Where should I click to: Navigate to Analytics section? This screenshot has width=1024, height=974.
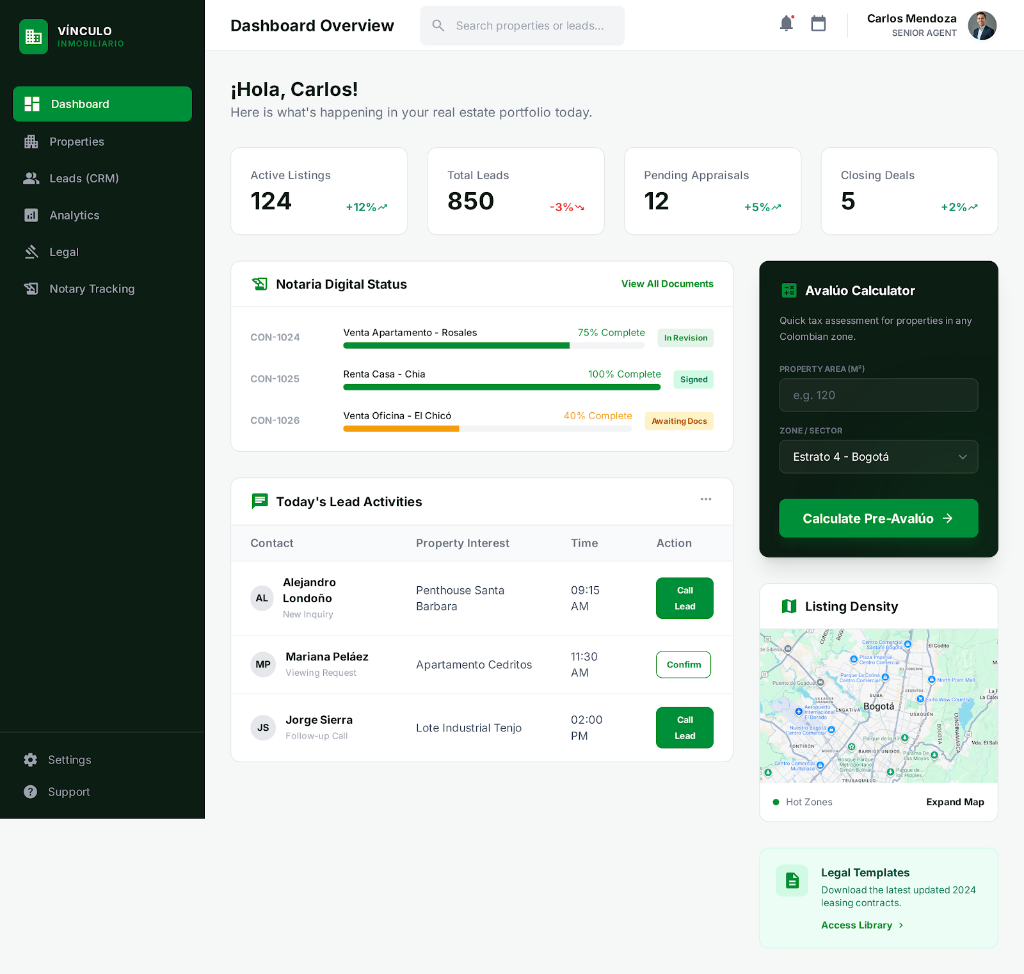pyautogui.click(x=74, y=215)
